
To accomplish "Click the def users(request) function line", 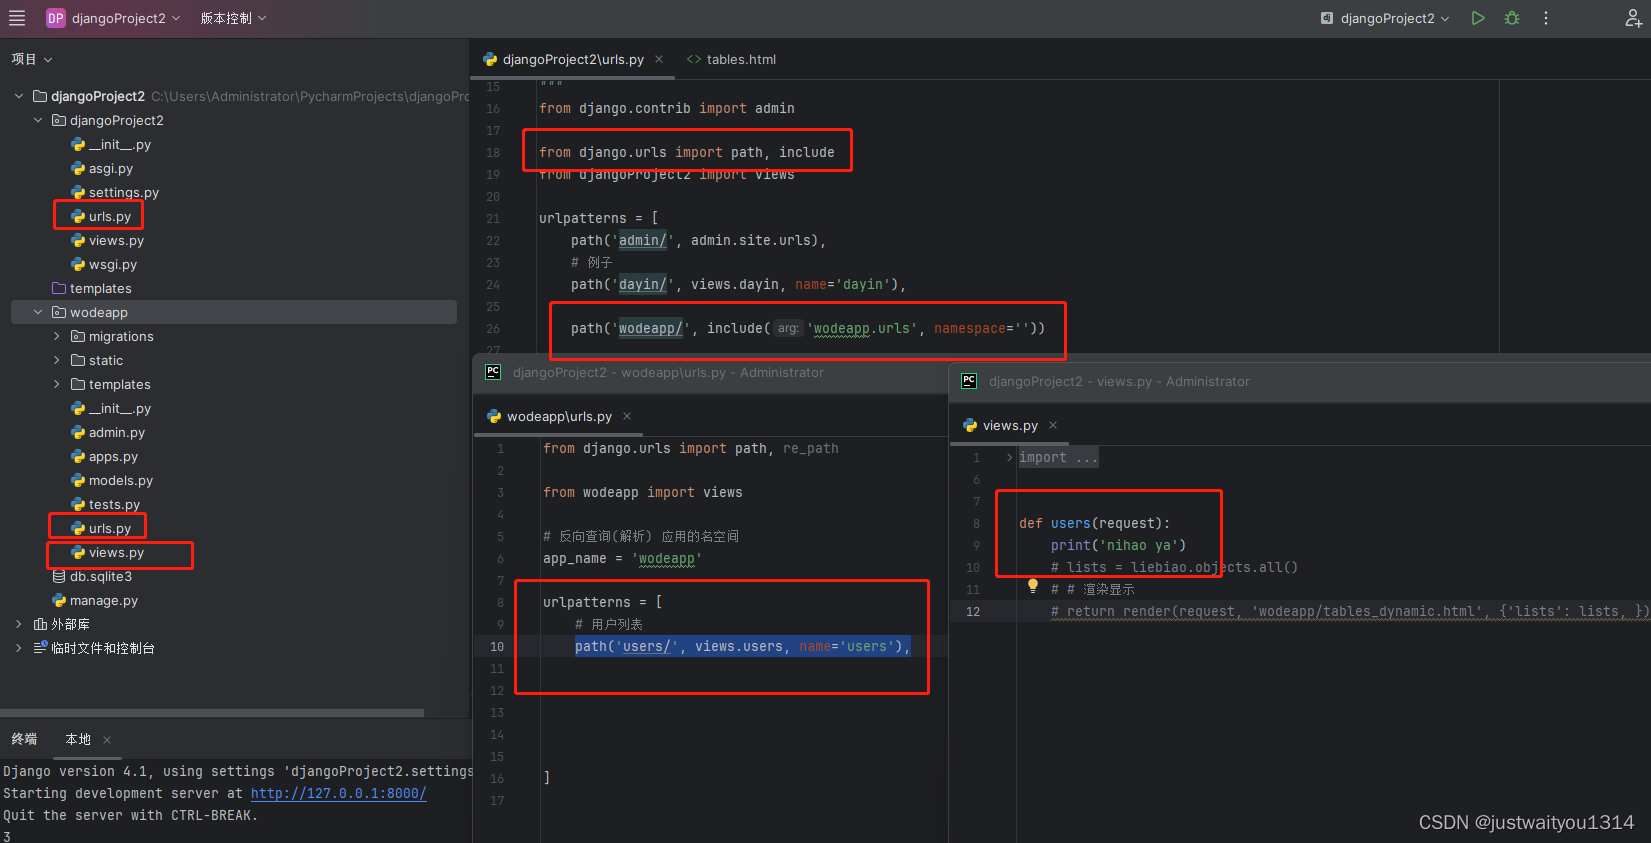I will [1094, 523].
